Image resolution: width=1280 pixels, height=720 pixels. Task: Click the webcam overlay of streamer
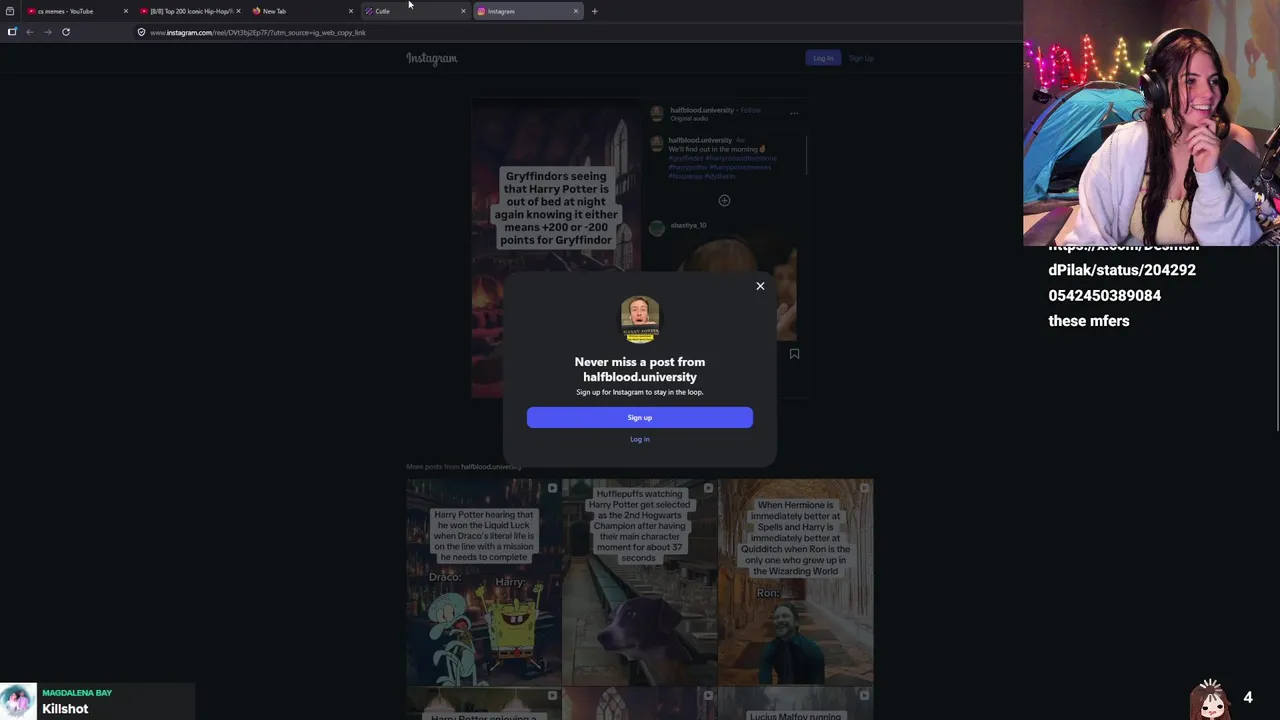tap(1151, 122)
